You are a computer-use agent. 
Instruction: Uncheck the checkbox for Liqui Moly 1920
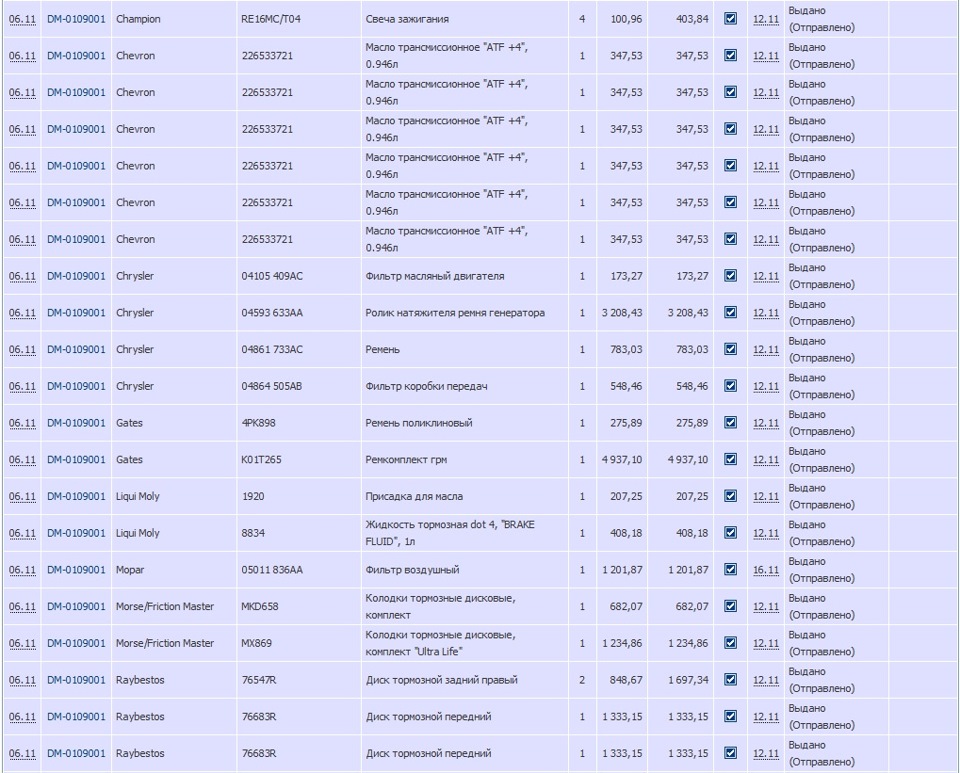(x=730, y=496)
